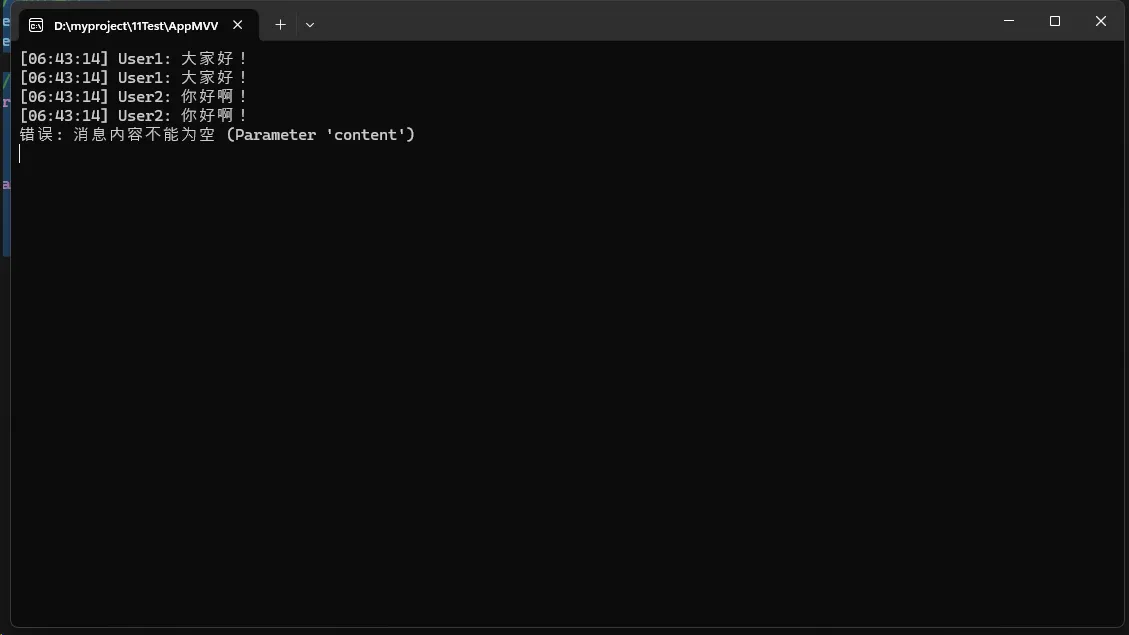Click the empty title bar area
Image resolution: width=1129 pixels, height=635 pixels.
click(650, 21)
